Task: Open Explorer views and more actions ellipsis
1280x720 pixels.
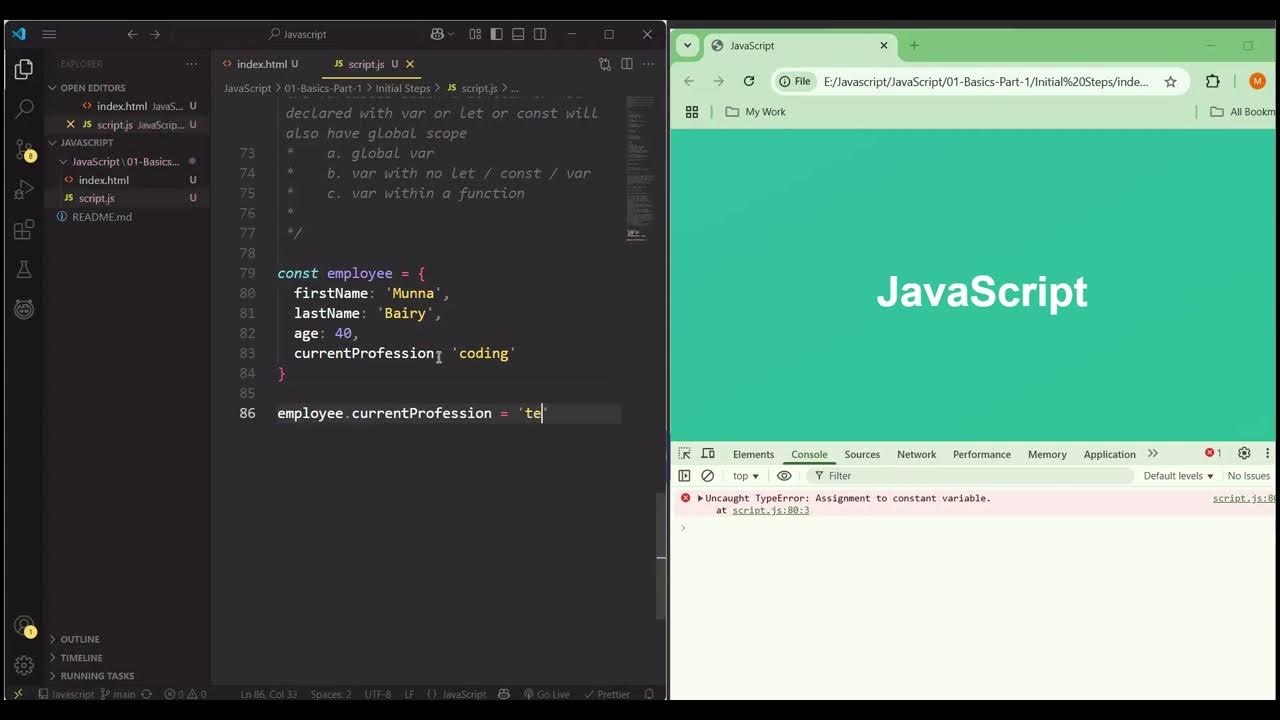Action: point(192,64)
